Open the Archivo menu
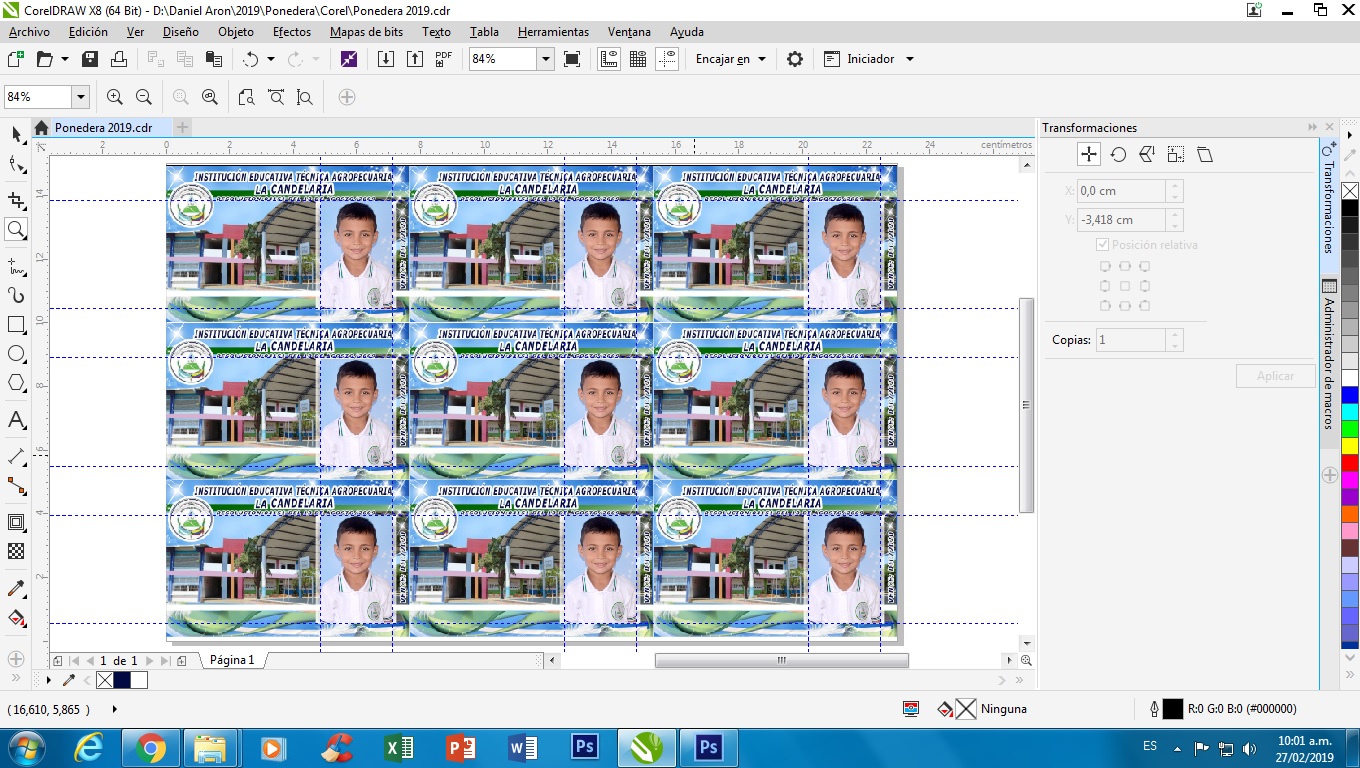 [29, 32]
